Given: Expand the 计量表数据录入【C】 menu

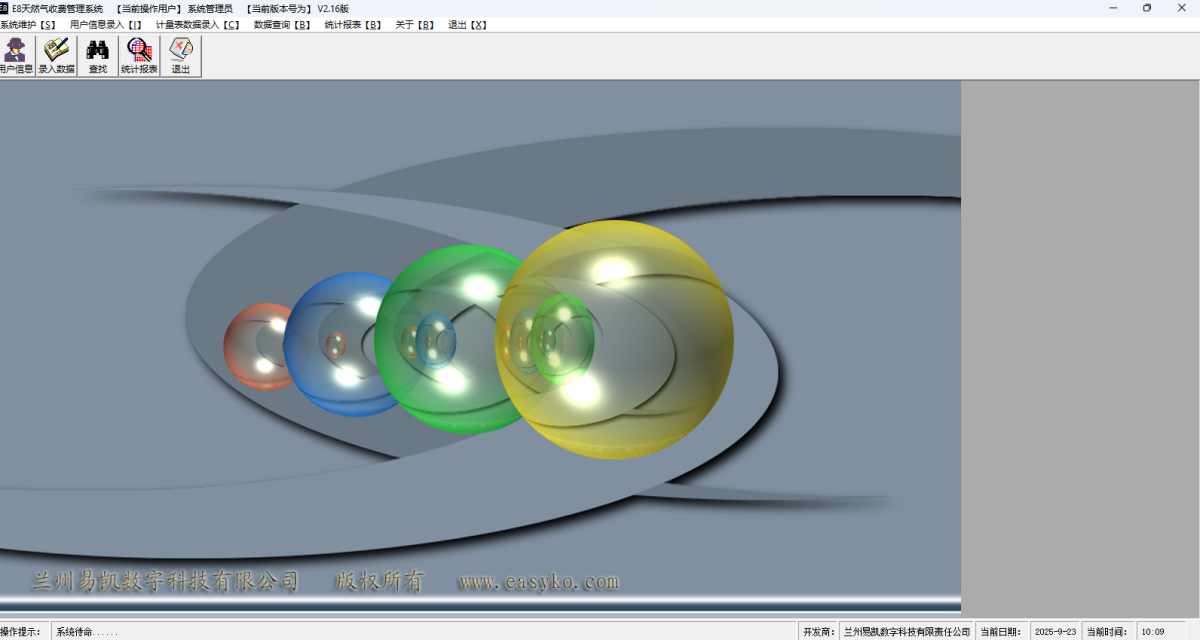Looking at the screenshot, I should point(198,25).
